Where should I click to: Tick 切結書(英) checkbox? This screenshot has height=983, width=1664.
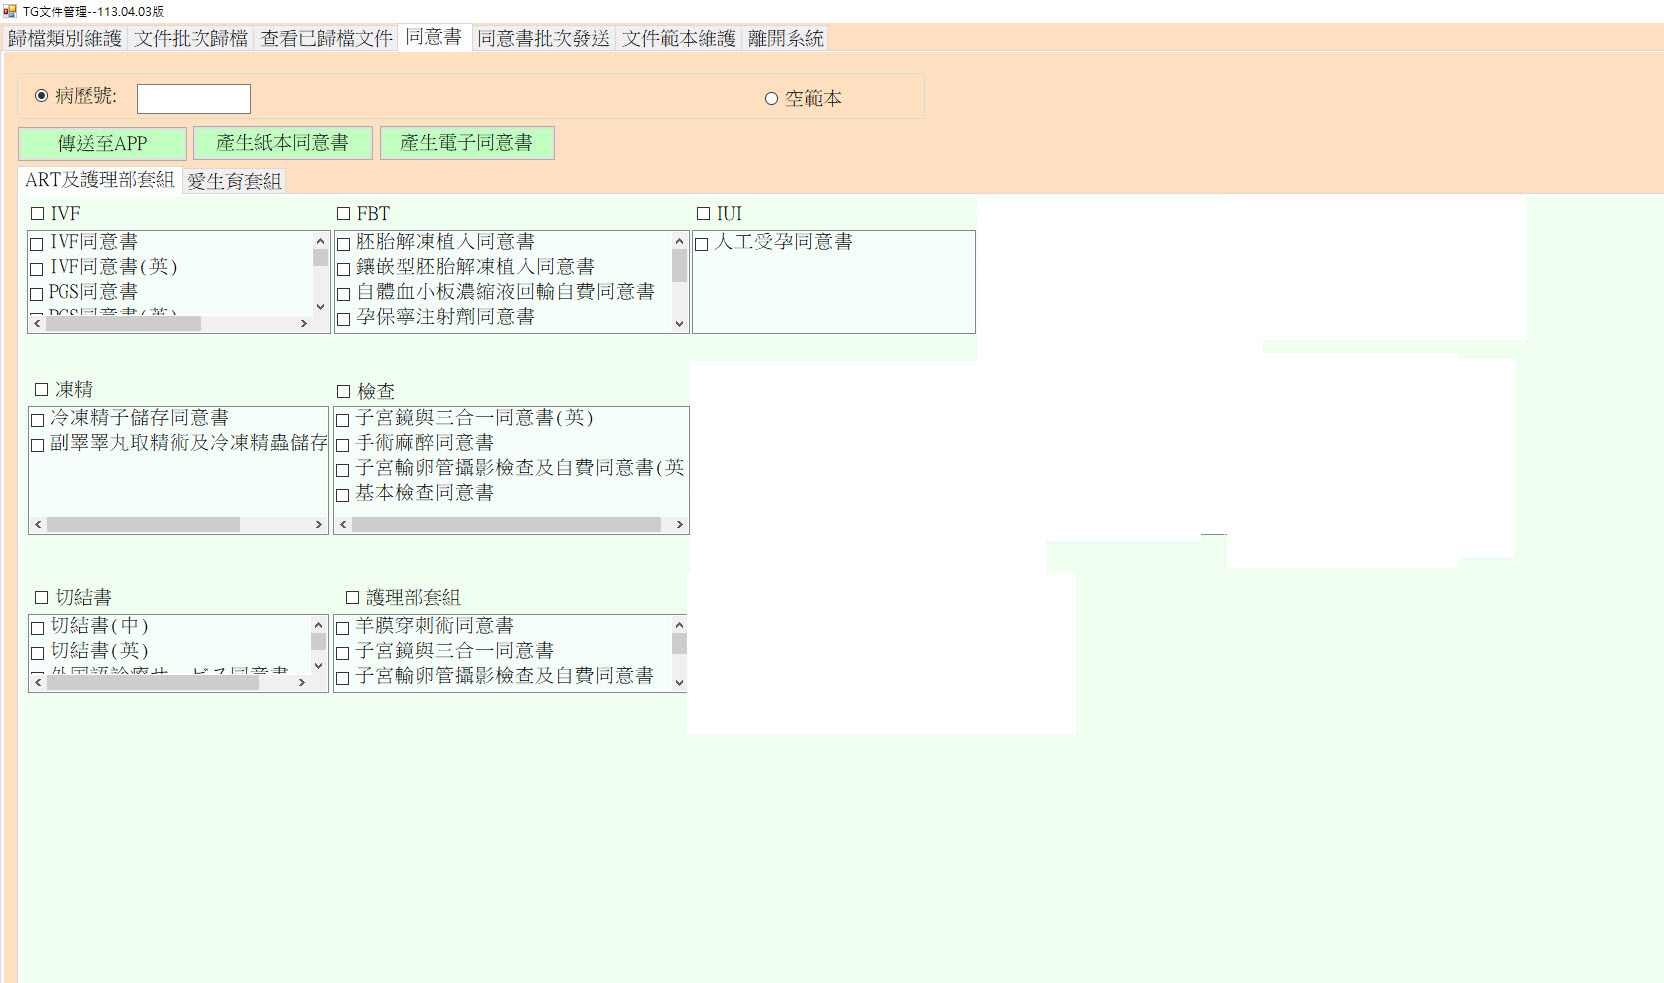pyautogui.click(x=37, y=653)
